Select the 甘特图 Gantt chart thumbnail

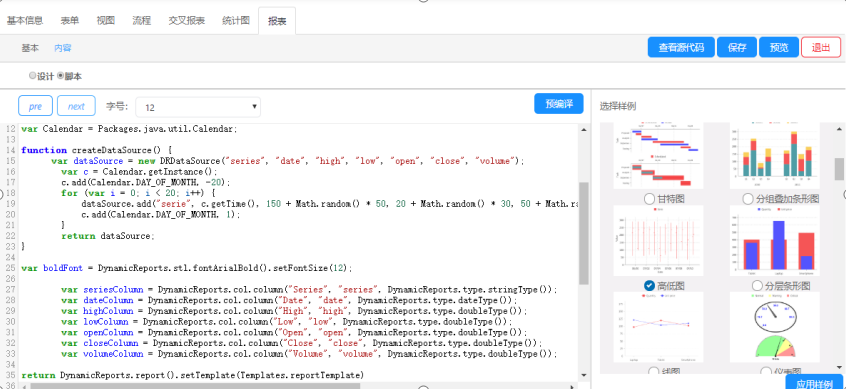[x=658, y=155]
